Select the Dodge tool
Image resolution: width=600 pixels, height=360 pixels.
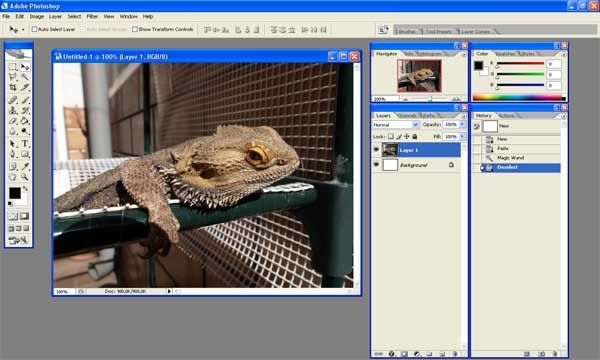click(25, 131)
